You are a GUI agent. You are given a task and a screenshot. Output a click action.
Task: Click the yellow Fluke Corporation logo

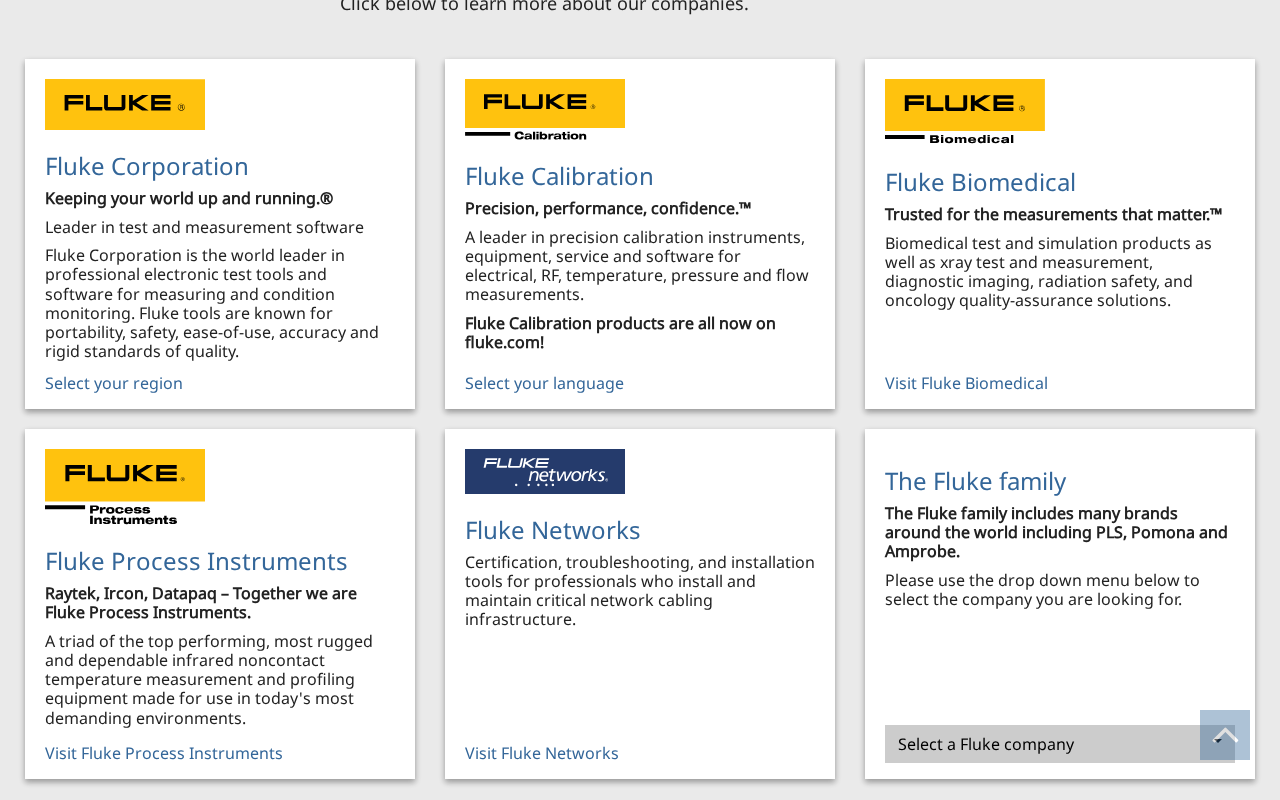(x=125, y=104)
